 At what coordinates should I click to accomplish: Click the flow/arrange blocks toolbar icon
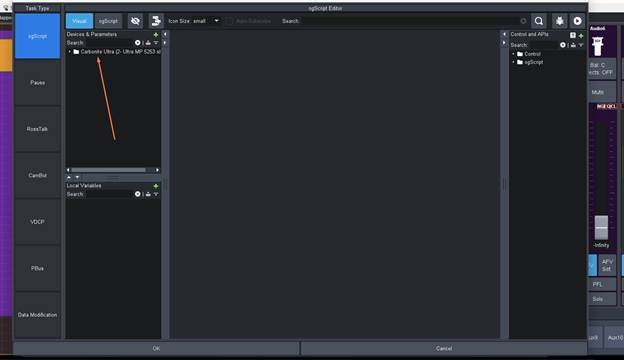[x=156, y=21]
